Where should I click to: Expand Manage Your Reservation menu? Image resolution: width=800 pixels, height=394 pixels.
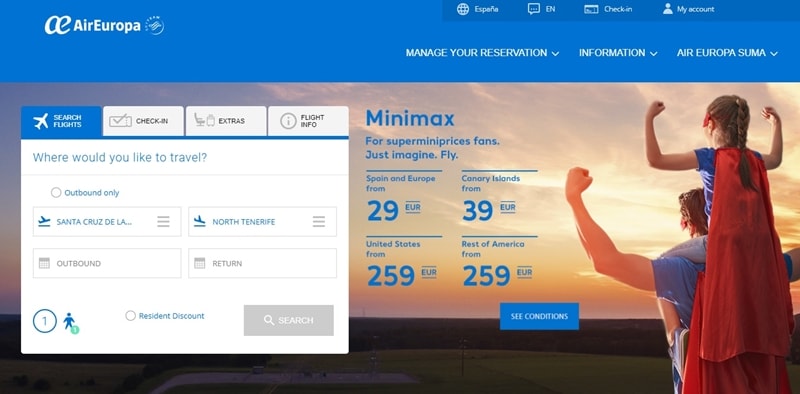(482, 53)
